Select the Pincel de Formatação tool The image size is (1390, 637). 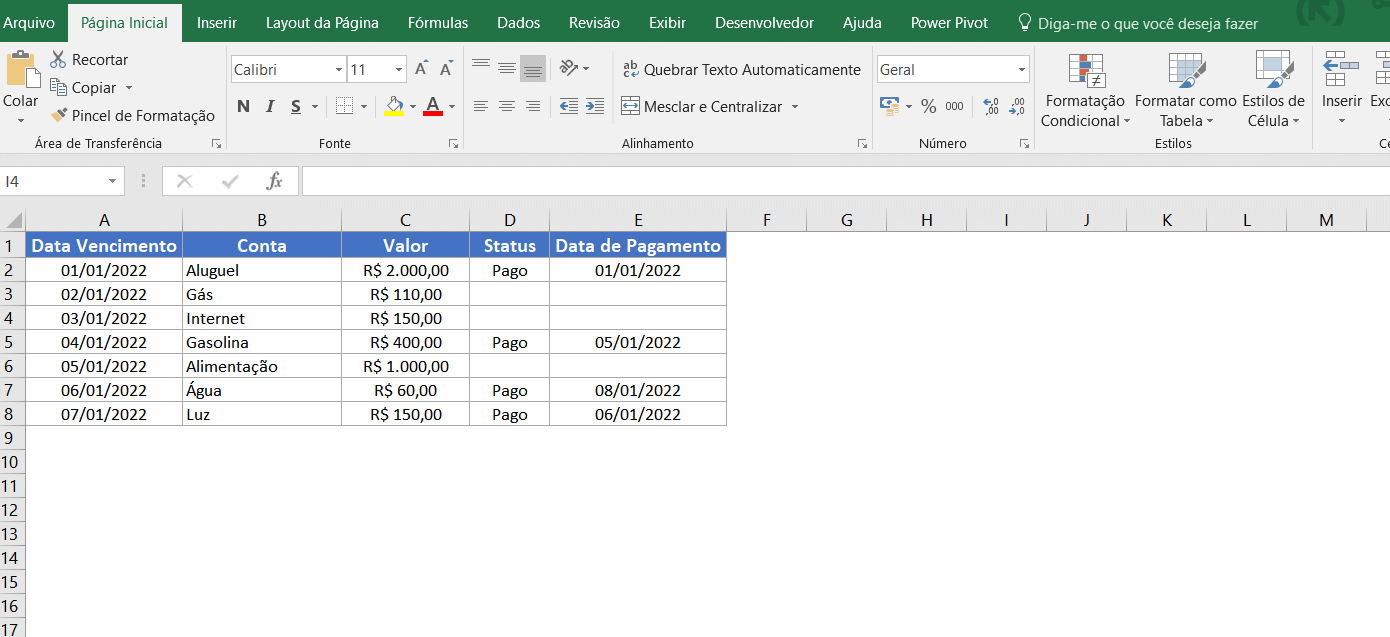tap(132, 116)
